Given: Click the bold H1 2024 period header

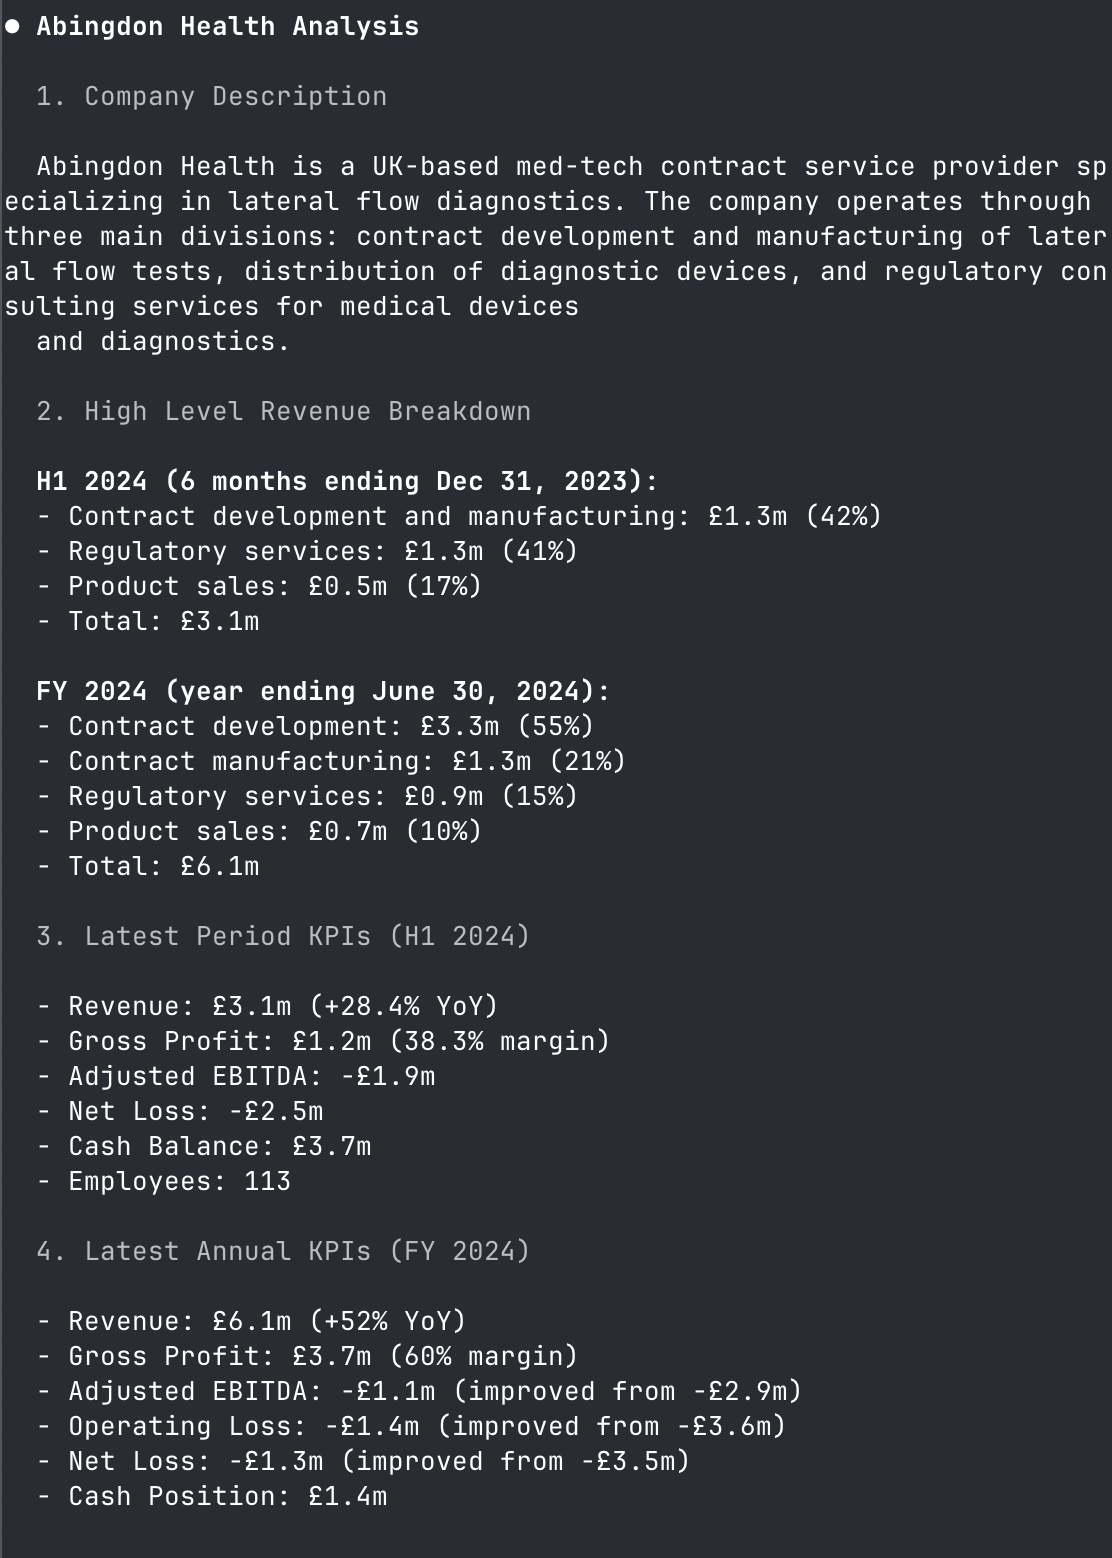Looking at the screenshot, I should pyautogui.click(x=346, y=482).
